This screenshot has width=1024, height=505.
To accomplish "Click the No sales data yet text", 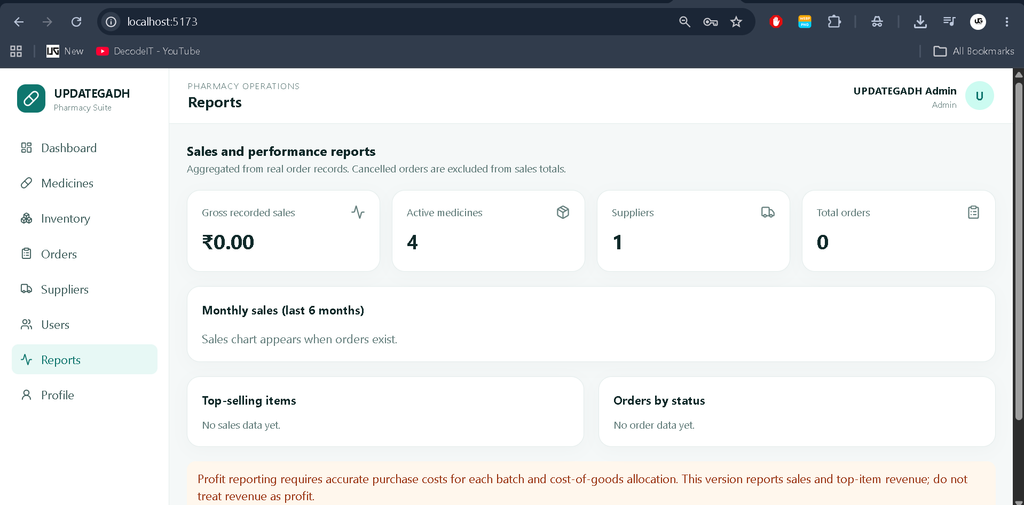I will coord(241,425).
